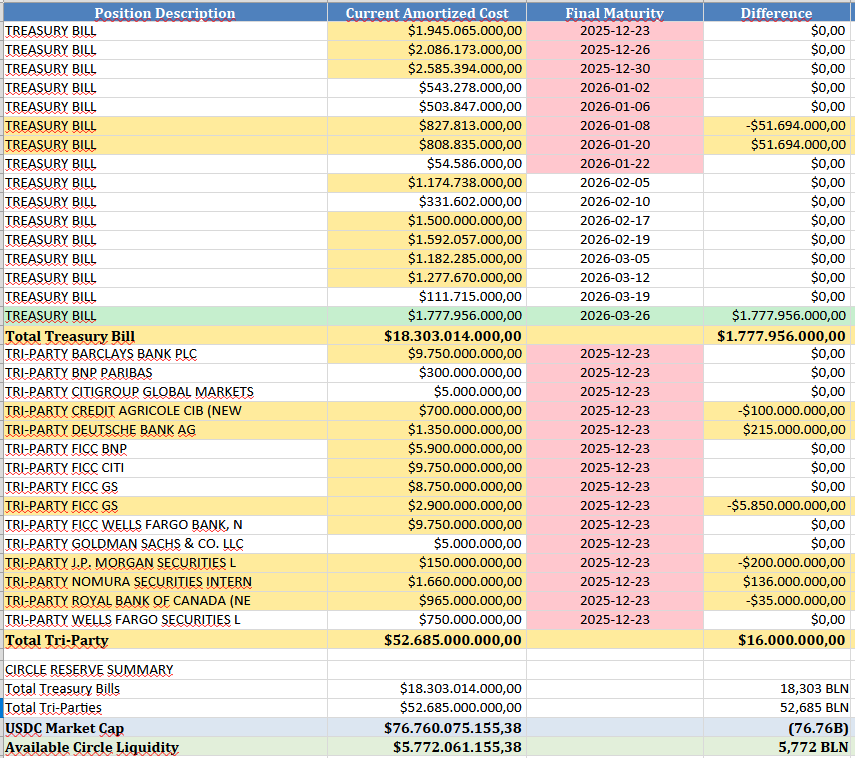This screenshot has width=855, height=758.
Task: Select the $1.174.738.000,00 cell
Action: [x=426, y=183]
